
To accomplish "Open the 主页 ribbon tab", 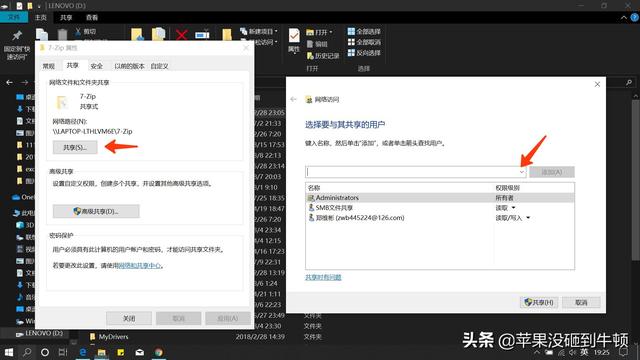I will (x=41, y=17).
